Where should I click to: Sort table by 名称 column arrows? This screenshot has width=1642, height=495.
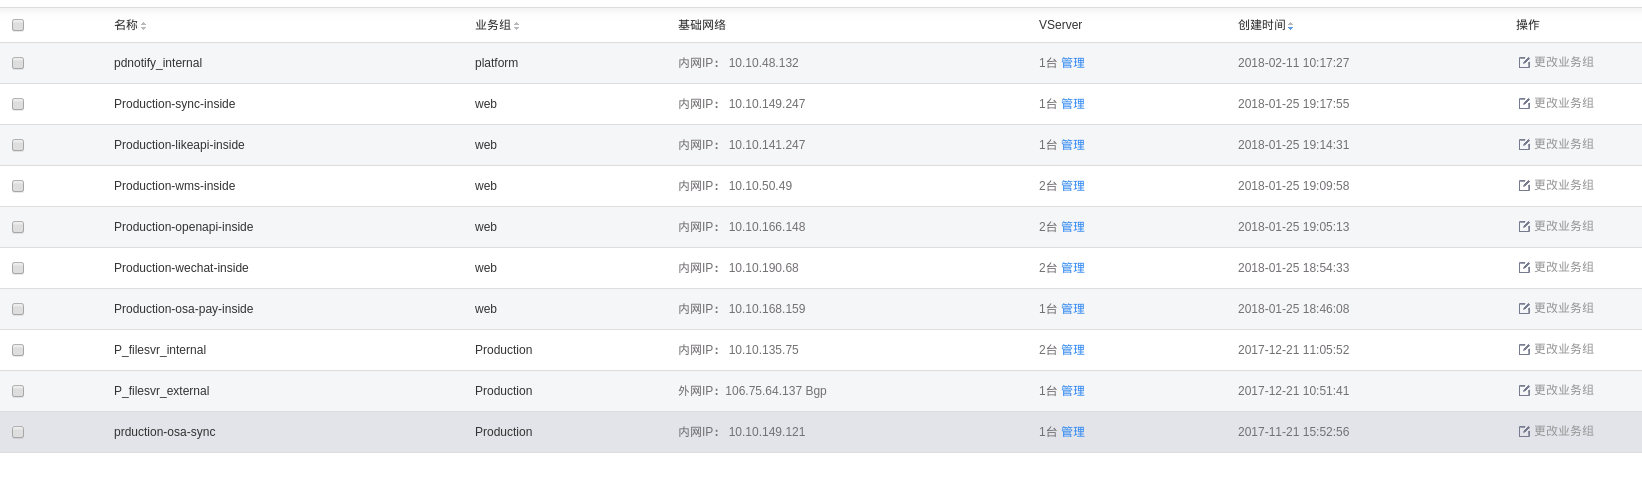pyautogui.click(x=144, y=26)
